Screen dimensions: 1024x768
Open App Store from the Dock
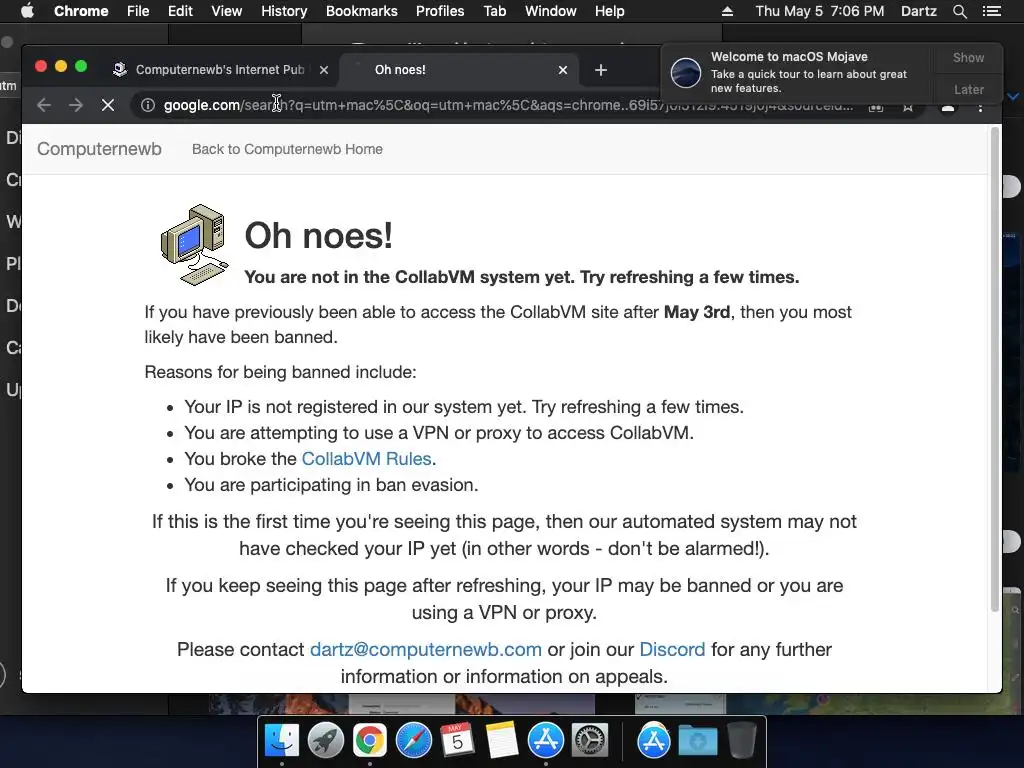click(545, 741)
